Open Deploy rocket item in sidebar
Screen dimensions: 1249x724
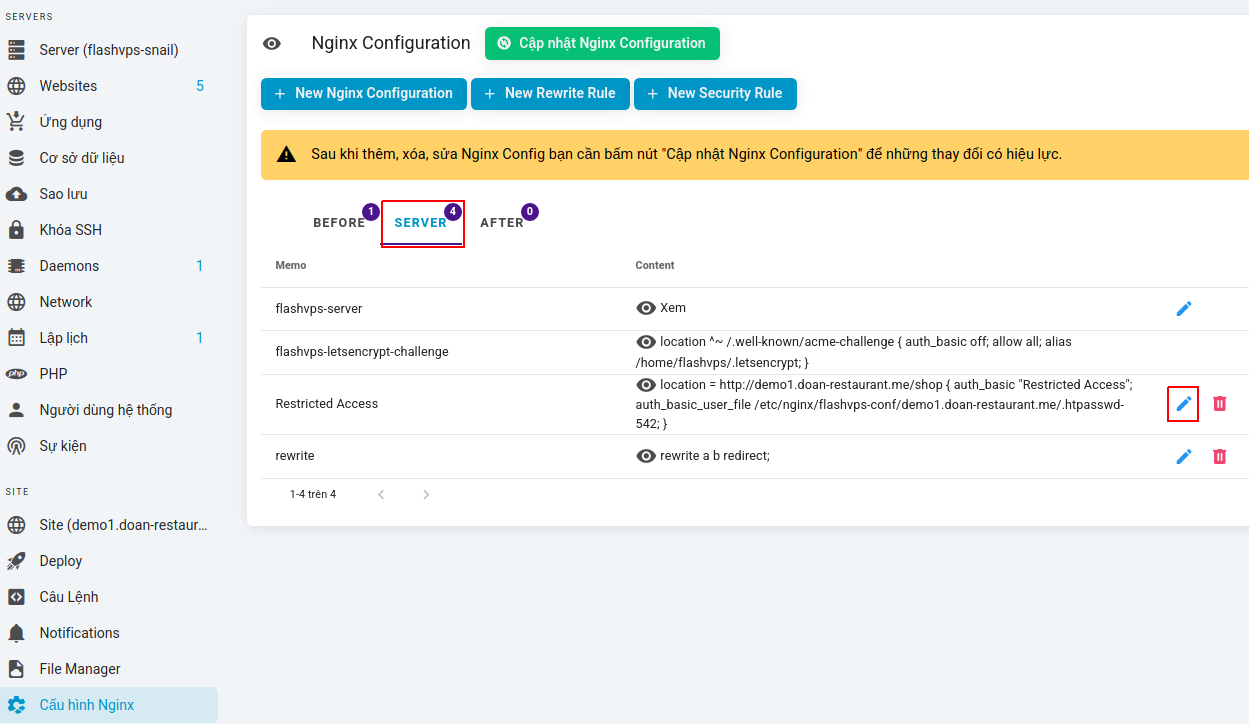click(16, 561)
